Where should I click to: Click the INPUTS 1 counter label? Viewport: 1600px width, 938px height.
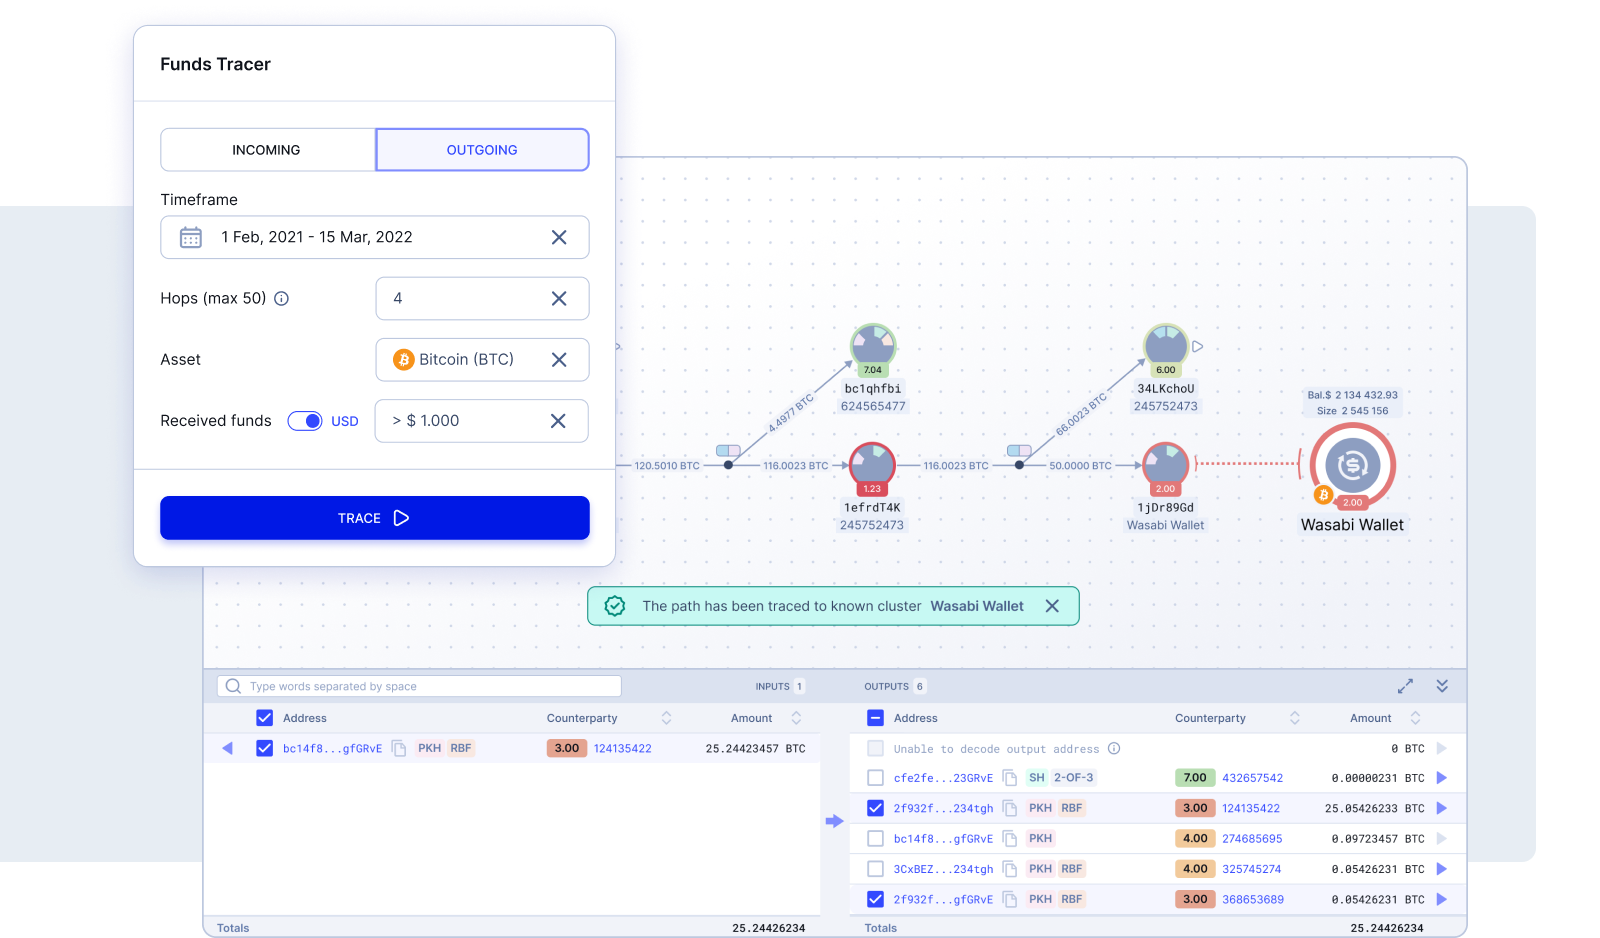click(x=781, y=686)
